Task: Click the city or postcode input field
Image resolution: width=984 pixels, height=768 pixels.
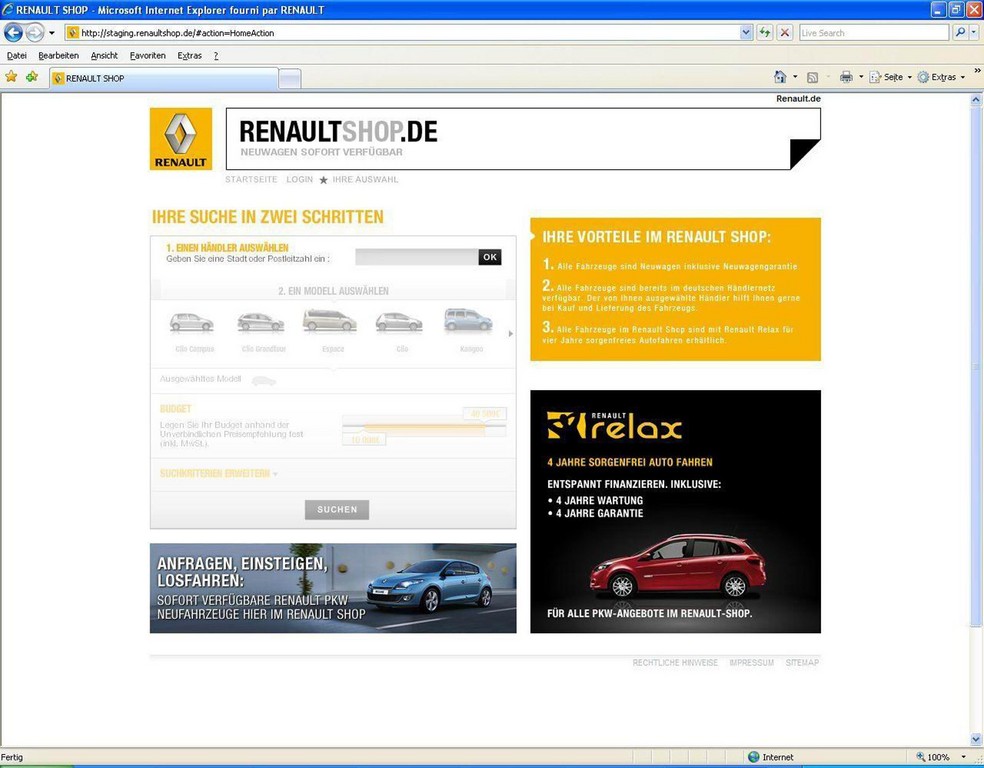Action: tap(417, 257)
